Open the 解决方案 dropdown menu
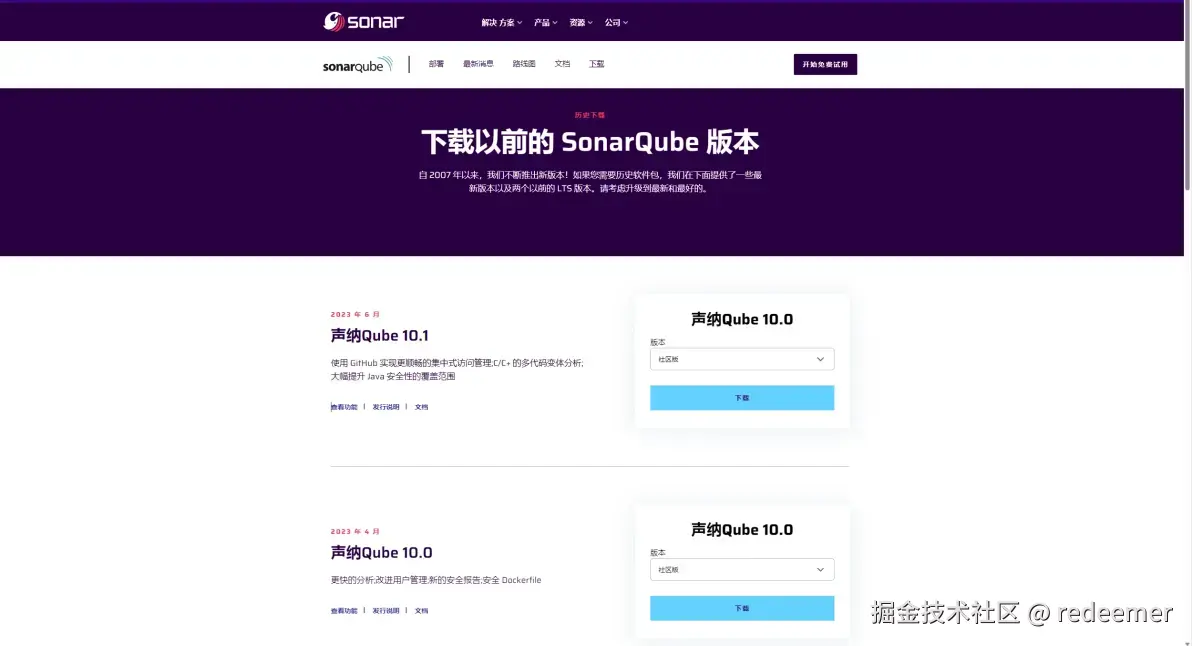 (501, 23)
